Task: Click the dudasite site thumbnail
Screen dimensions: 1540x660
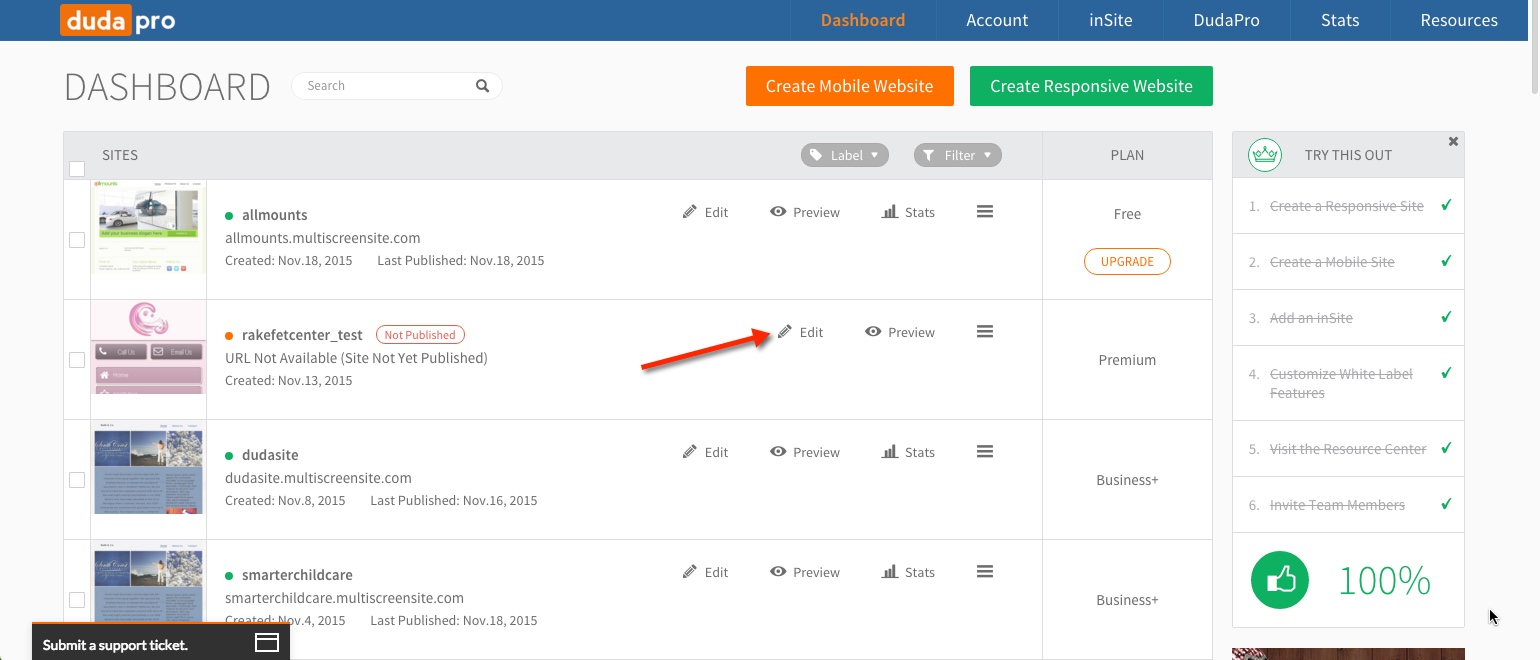Action: click(149, 467)
